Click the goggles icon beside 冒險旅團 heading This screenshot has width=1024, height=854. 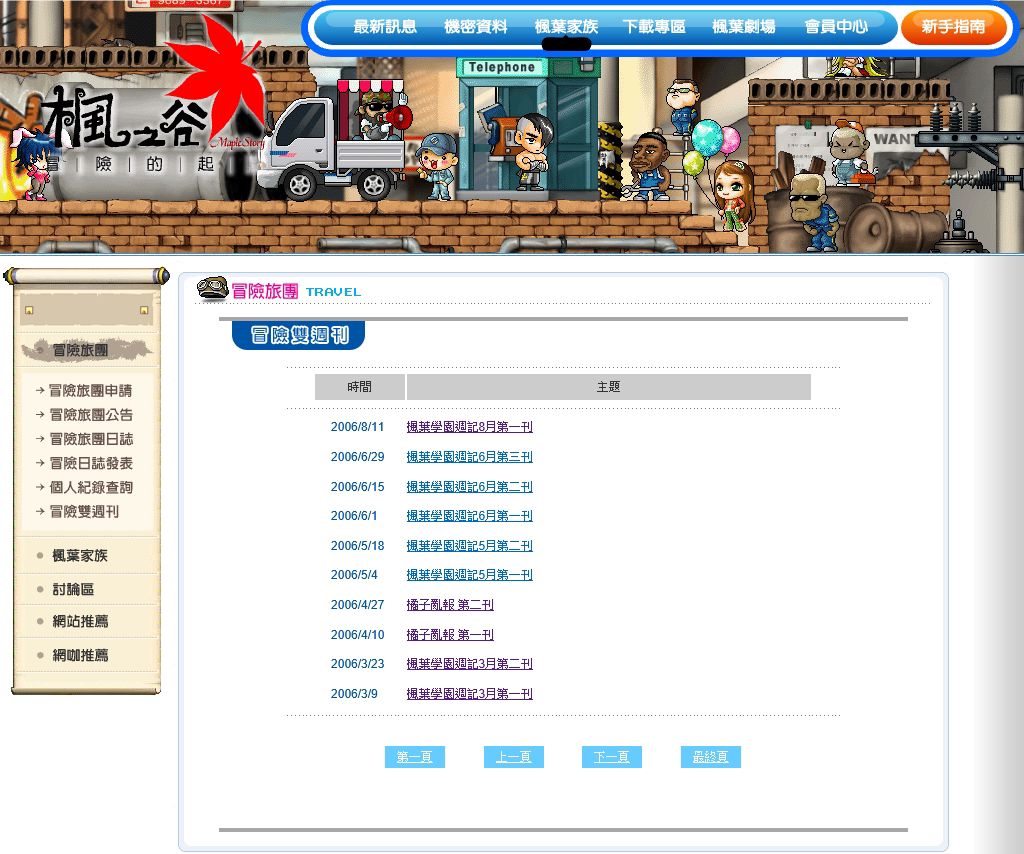[x=212, y=290]
